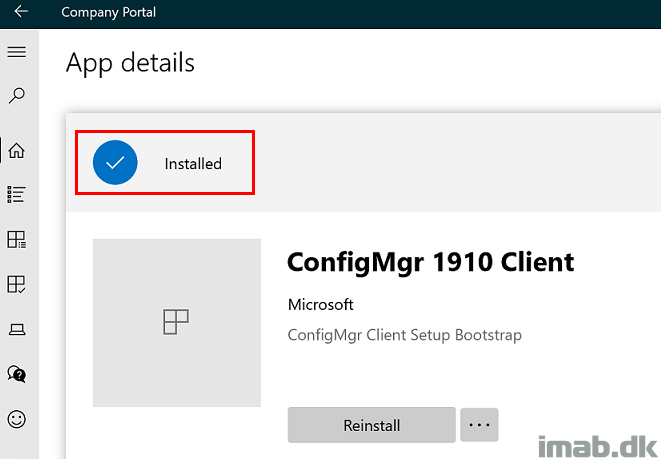Expand the hamburger navigation menu
This screenshot has width=661, height=459.
pyautogui.click(x=16, y=52)
